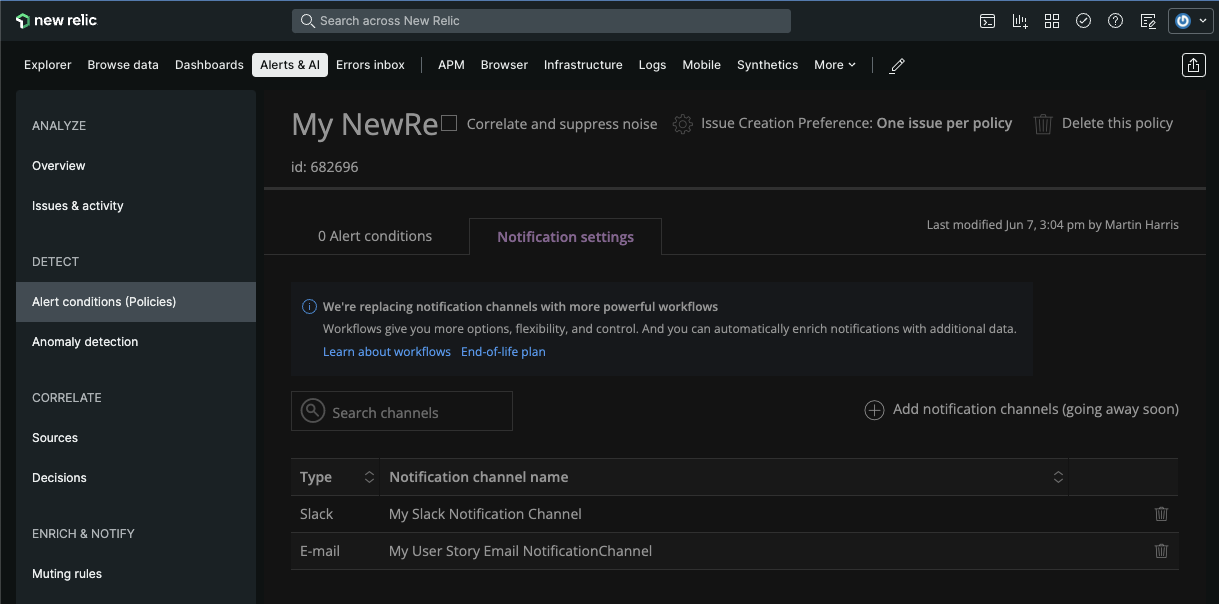1219x604 pixels.
Task: Click the plus icon to add notification channels
Action: pyautogui.click(x=874, y=410)
